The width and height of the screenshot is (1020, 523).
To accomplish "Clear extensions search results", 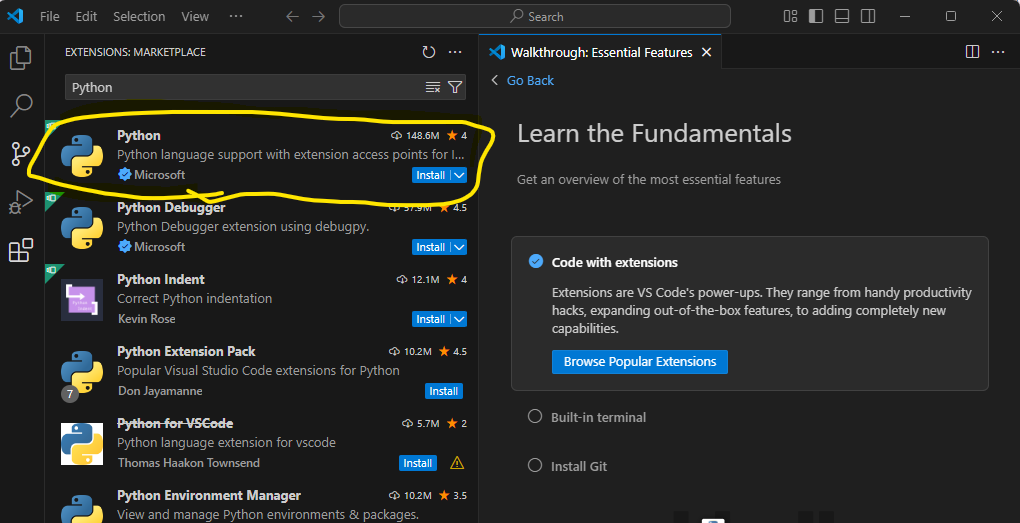I will (433, 87).
